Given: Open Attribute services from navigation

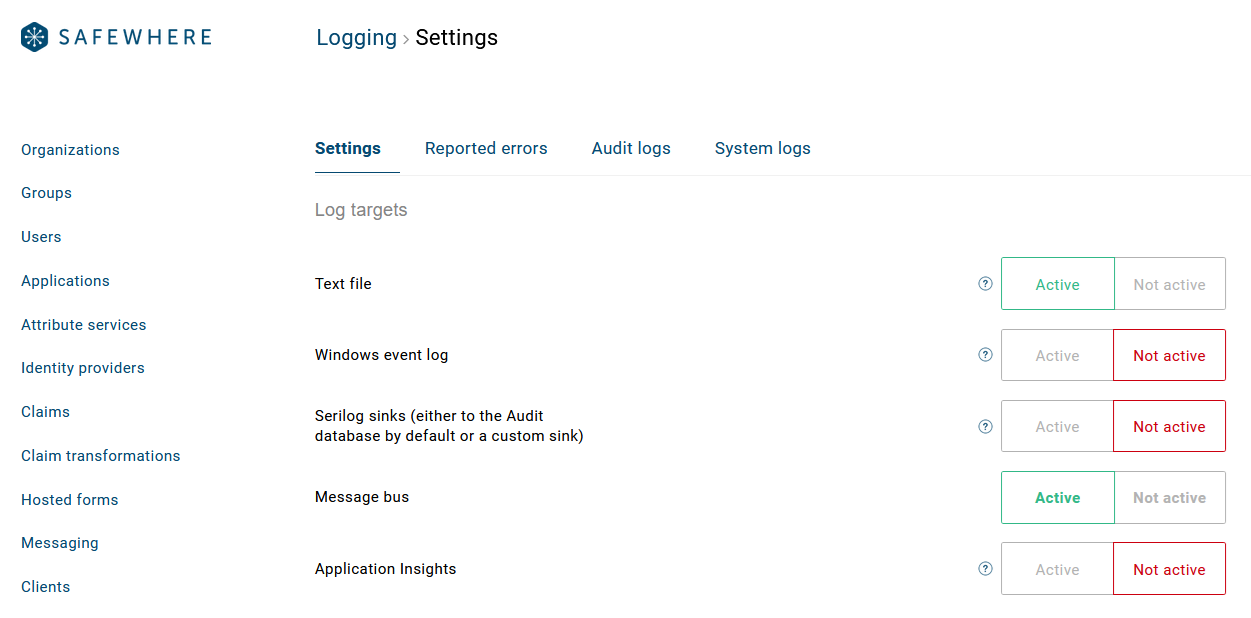Looking at the screenshot, I should [84, 325].
